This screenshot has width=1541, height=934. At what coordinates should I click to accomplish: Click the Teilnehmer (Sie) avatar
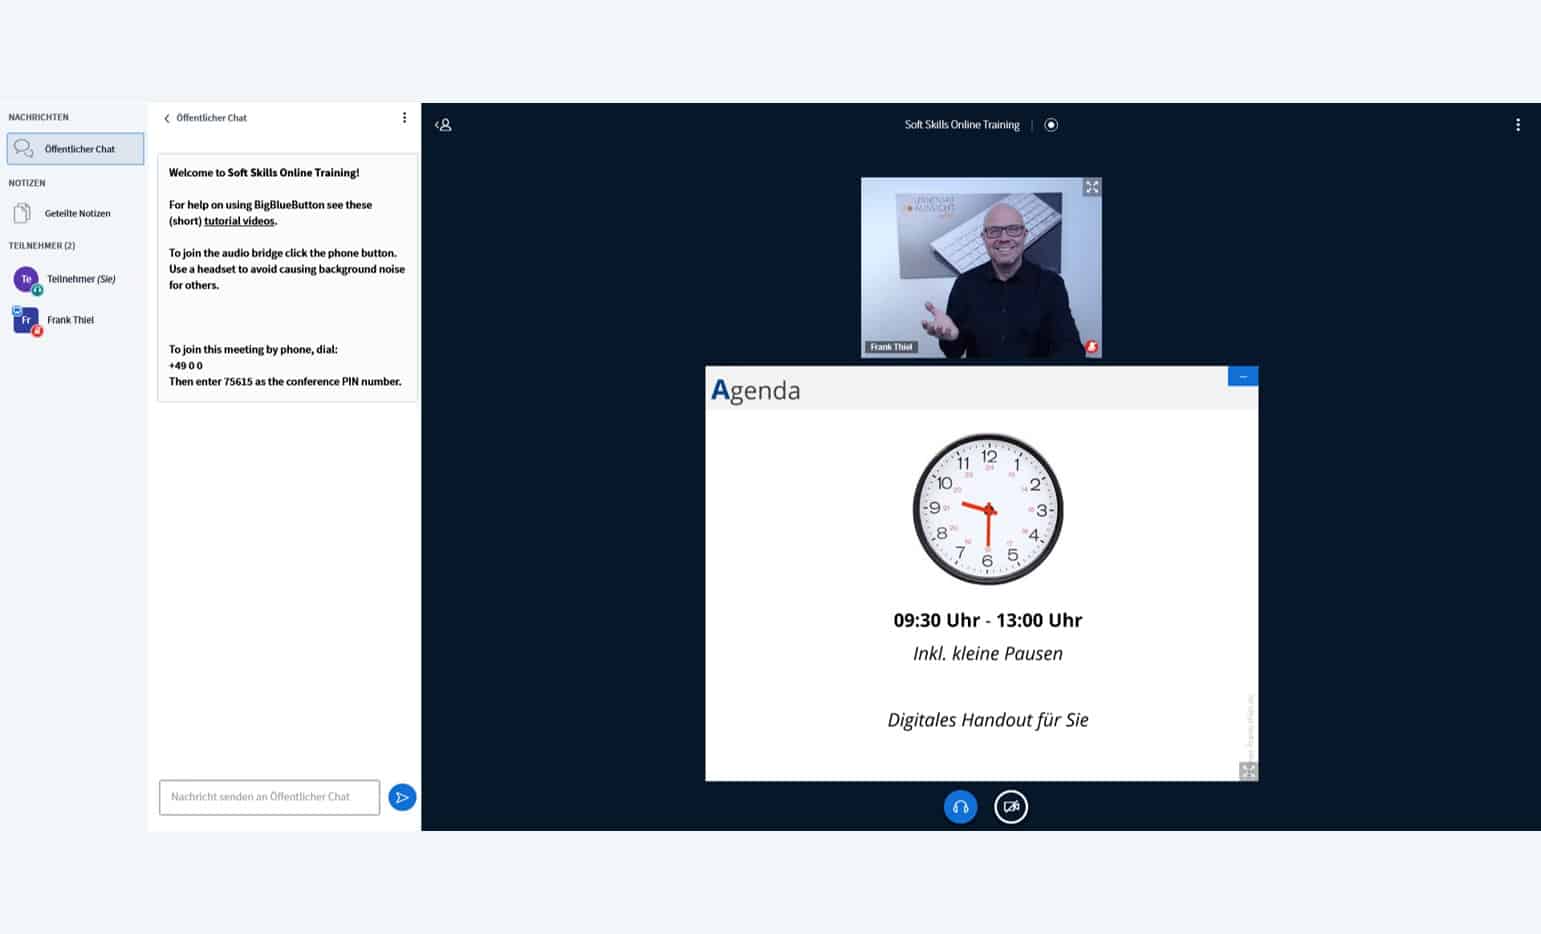(x=26, y=279)
